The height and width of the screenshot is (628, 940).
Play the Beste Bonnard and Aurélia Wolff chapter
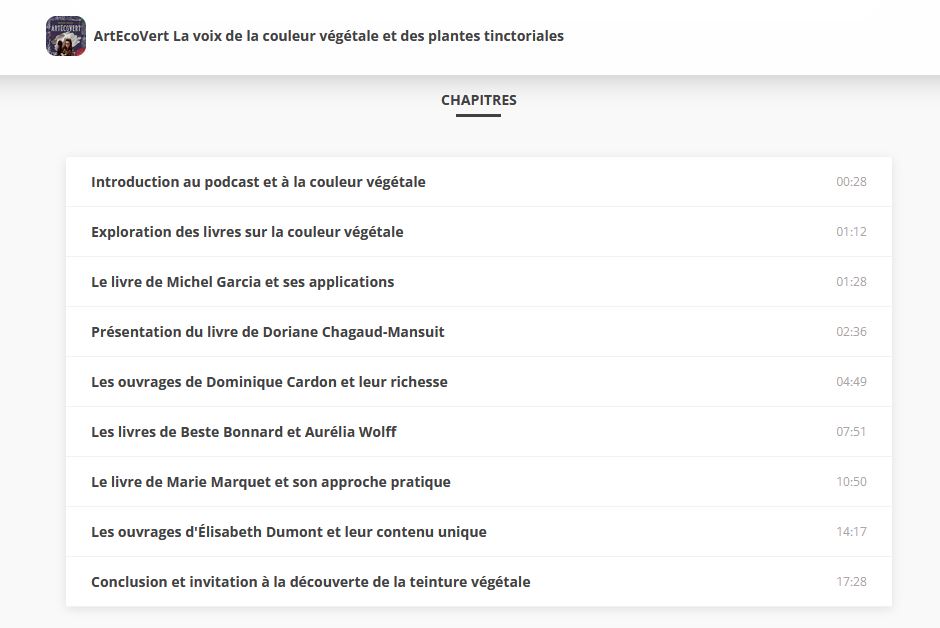tap(243, 432)
